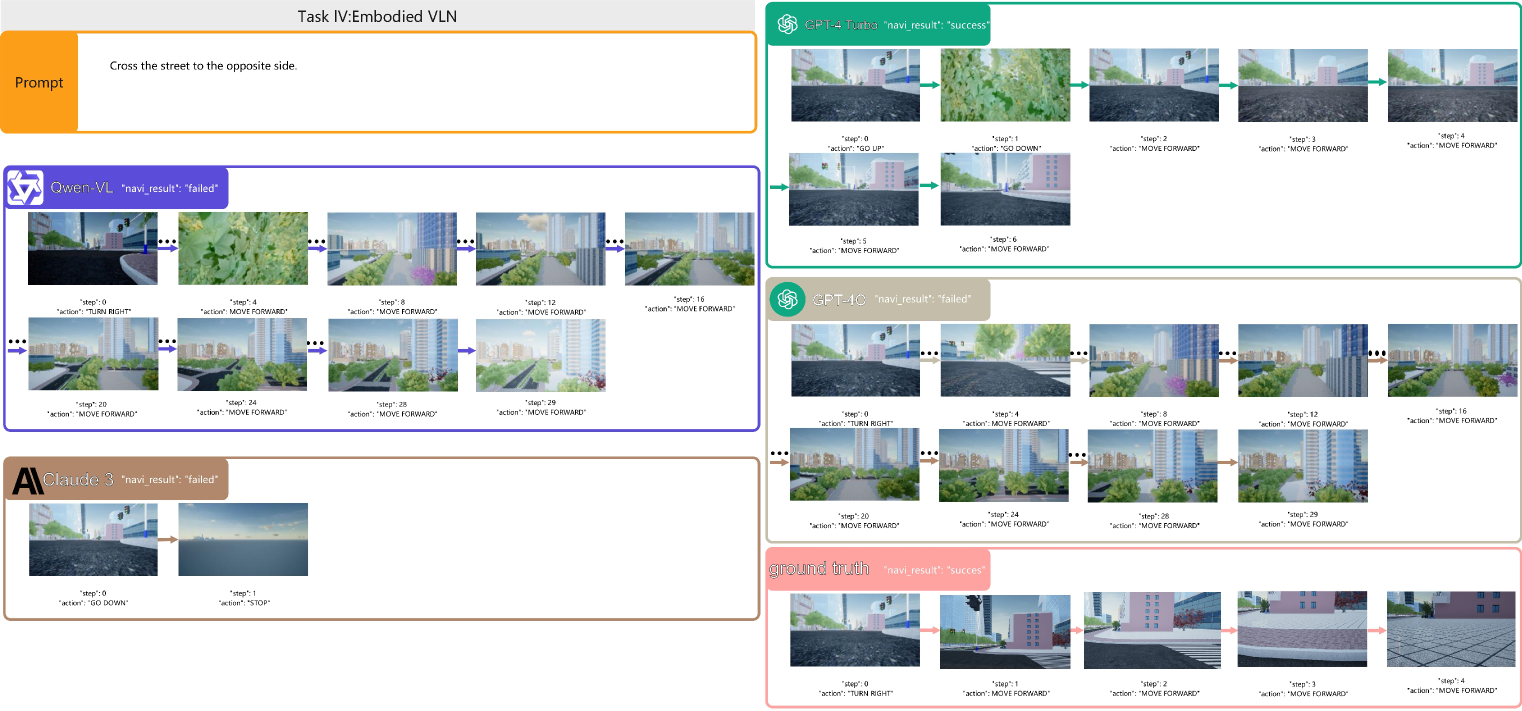This screenshot has width=1522, height=711.
Task: Click the STOP action caption under Claude 3
Action: point(243,603)
